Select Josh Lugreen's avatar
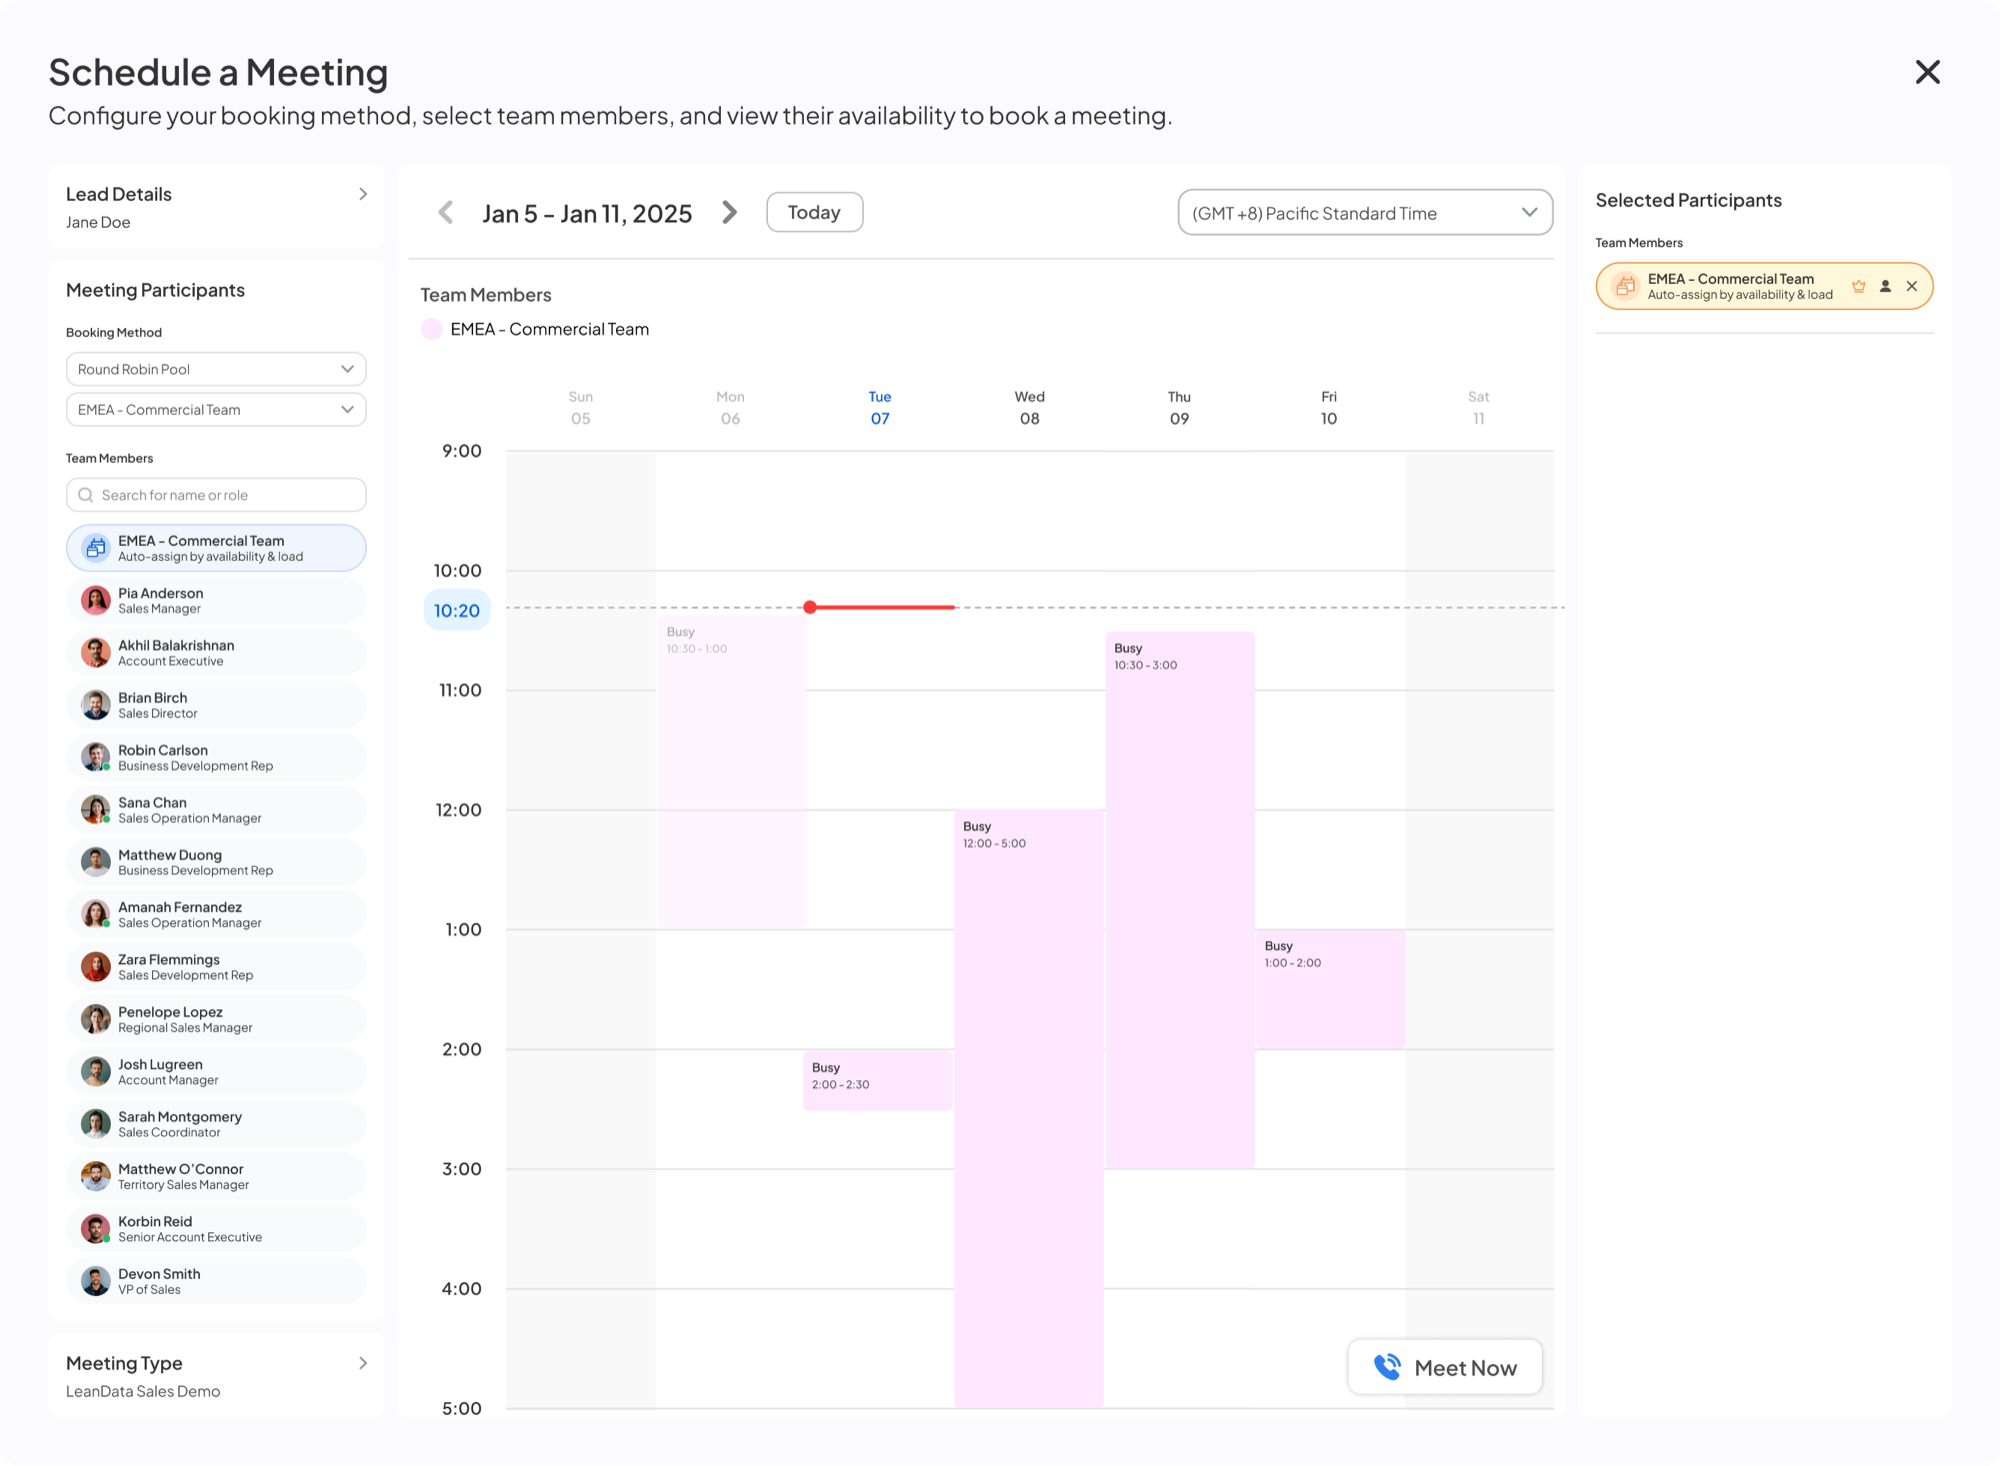The width and height of the screenshot is (2000, 1466). coord(96,1071)
